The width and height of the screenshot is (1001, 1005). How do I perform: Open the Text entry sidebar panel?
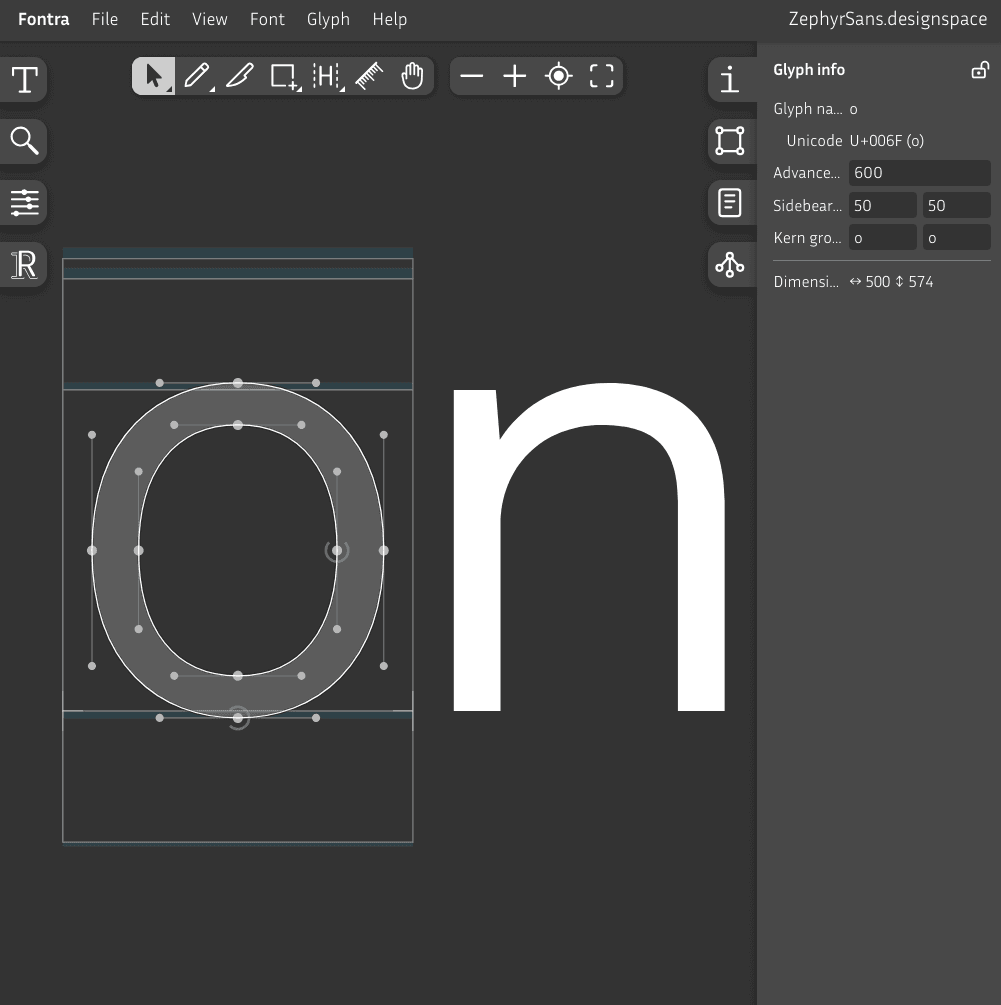pos(24,80)
